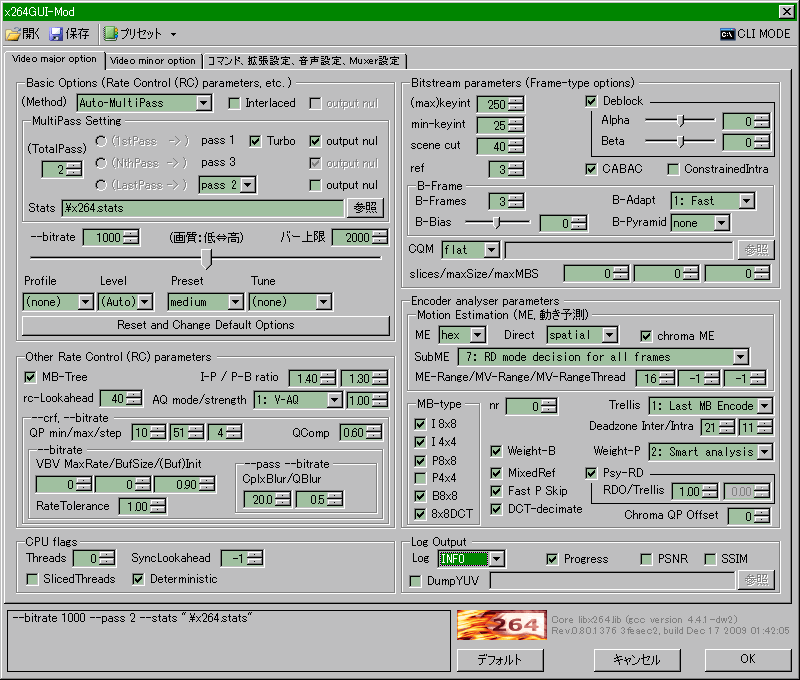800x680 pixels.
Task: Click Reset and Change Default Options
Action: point(206,325)
